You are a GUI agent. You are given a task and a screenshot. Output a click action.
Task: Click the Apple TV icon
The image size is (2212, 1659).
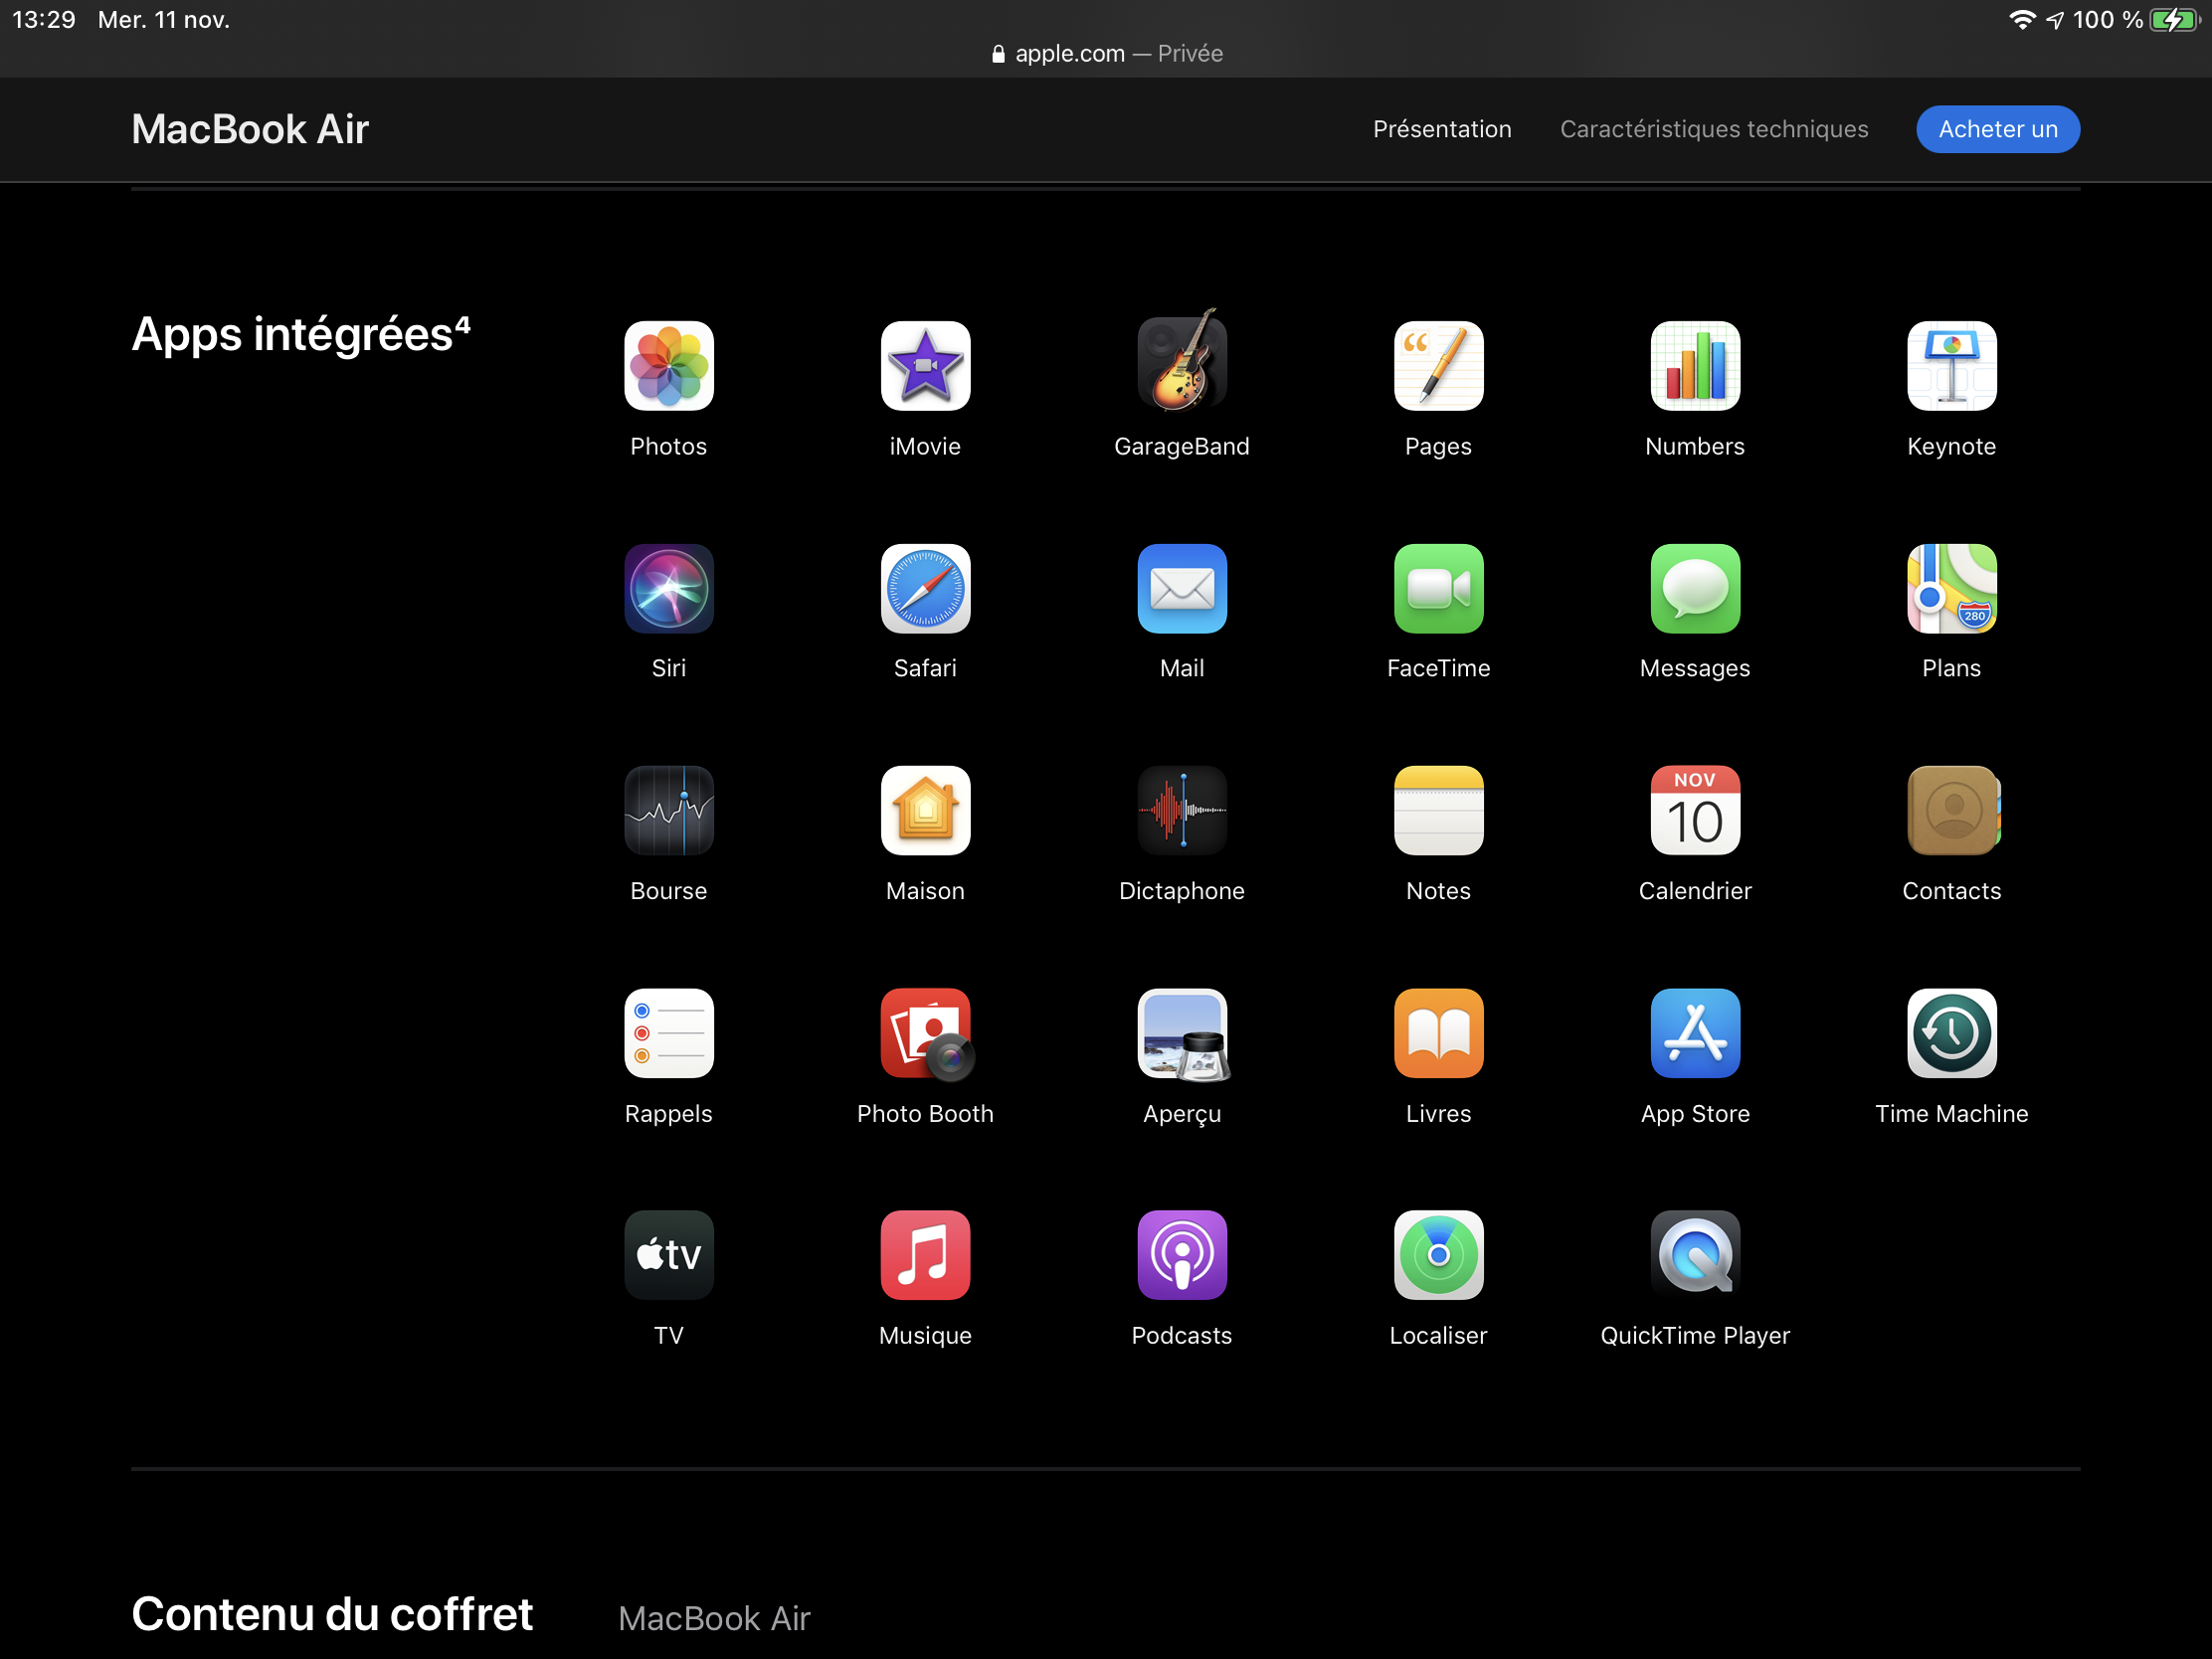[x=668, y=1255]
